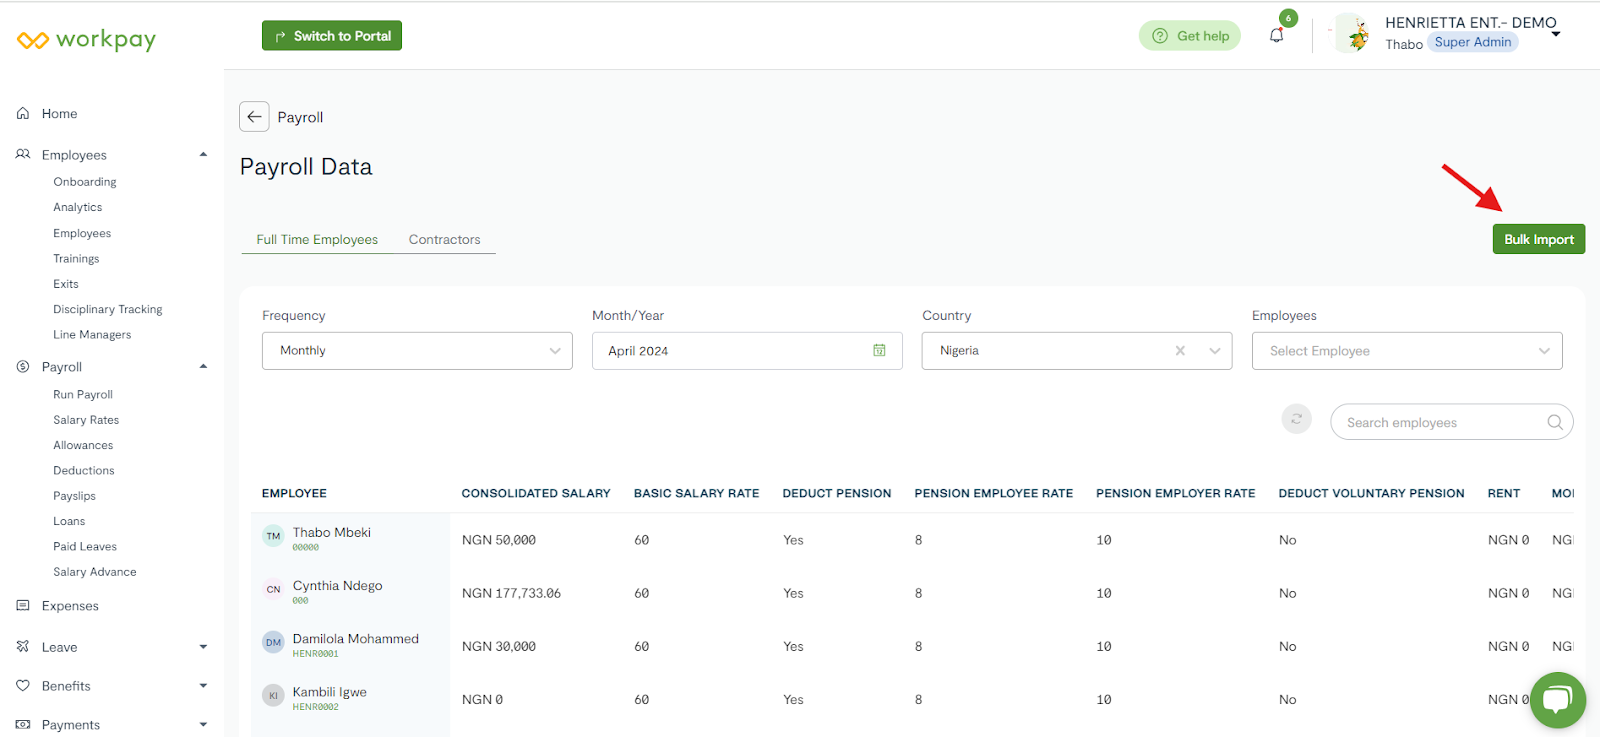Image resolution: width=1600 pixels, height=737 pixels.
Task: Click the Super Admin badge
Action: click(1473, 42)
